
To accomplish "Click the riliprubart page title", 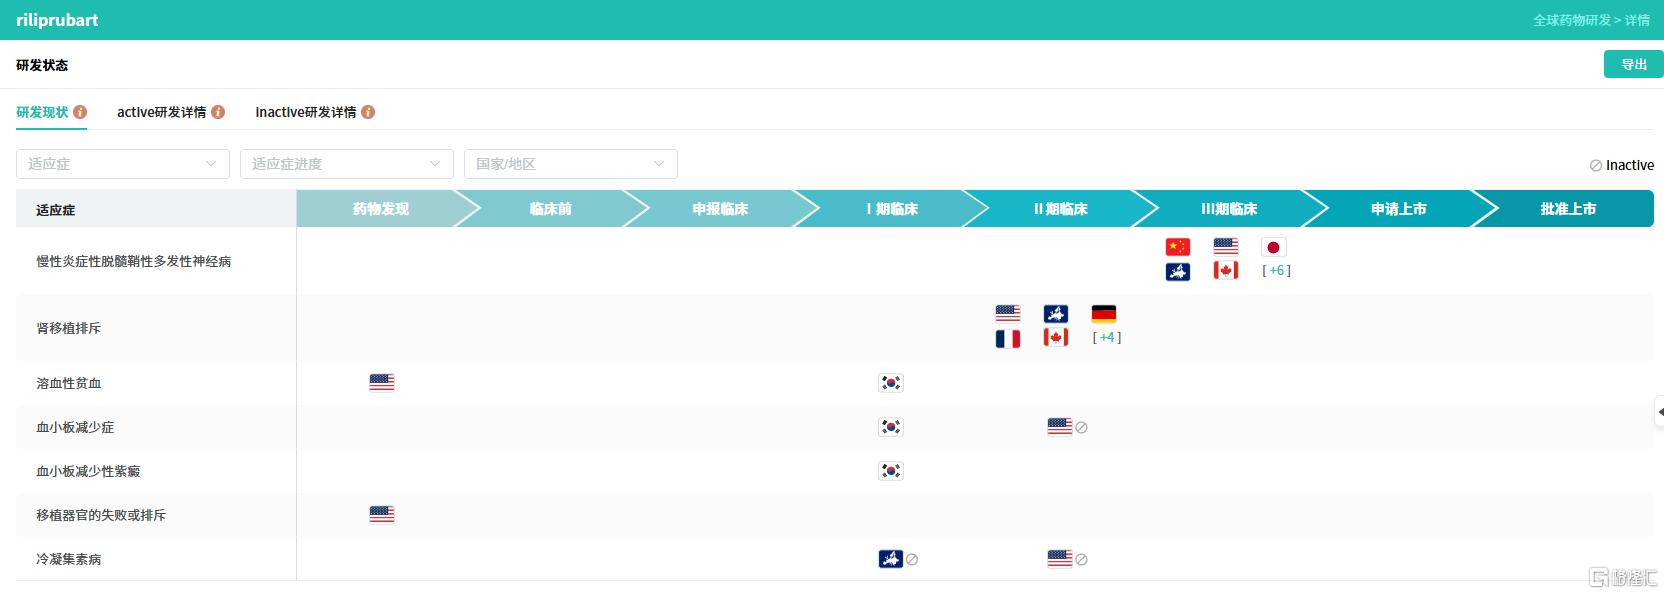I will (x=57, y=20).
